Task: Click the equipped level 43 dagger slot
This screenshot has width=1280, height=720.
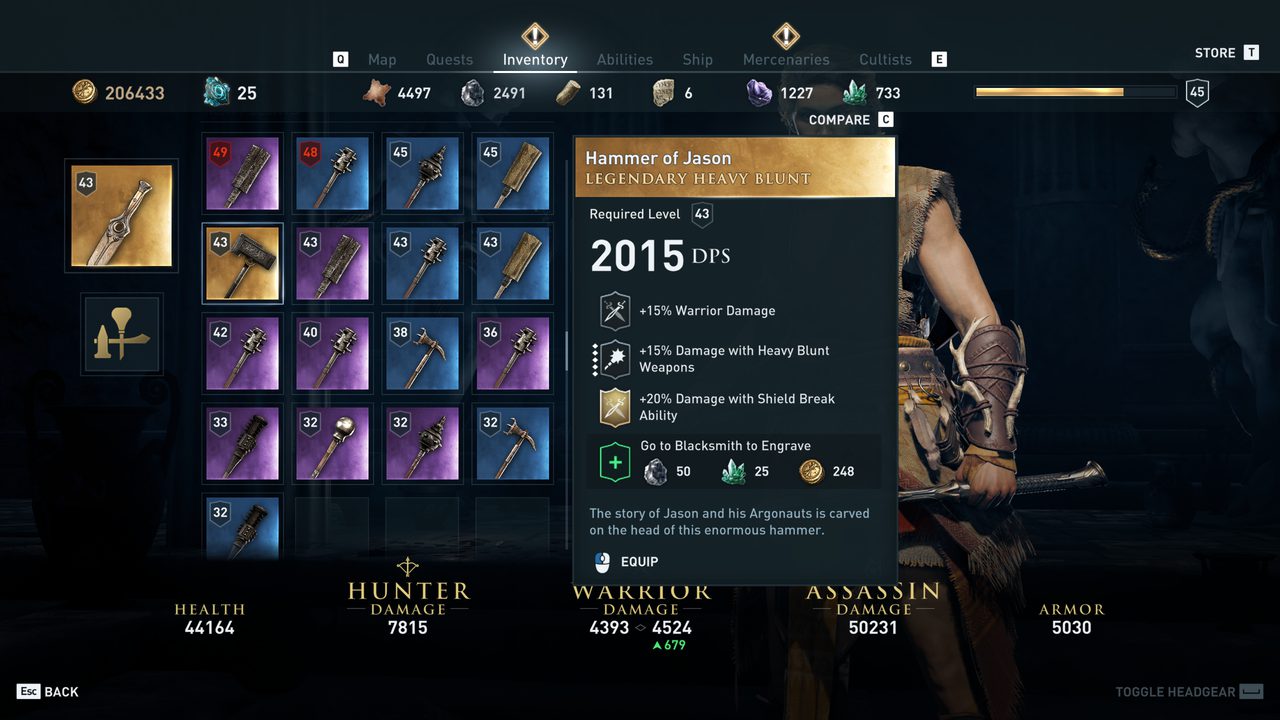Action: coord(122,216)
